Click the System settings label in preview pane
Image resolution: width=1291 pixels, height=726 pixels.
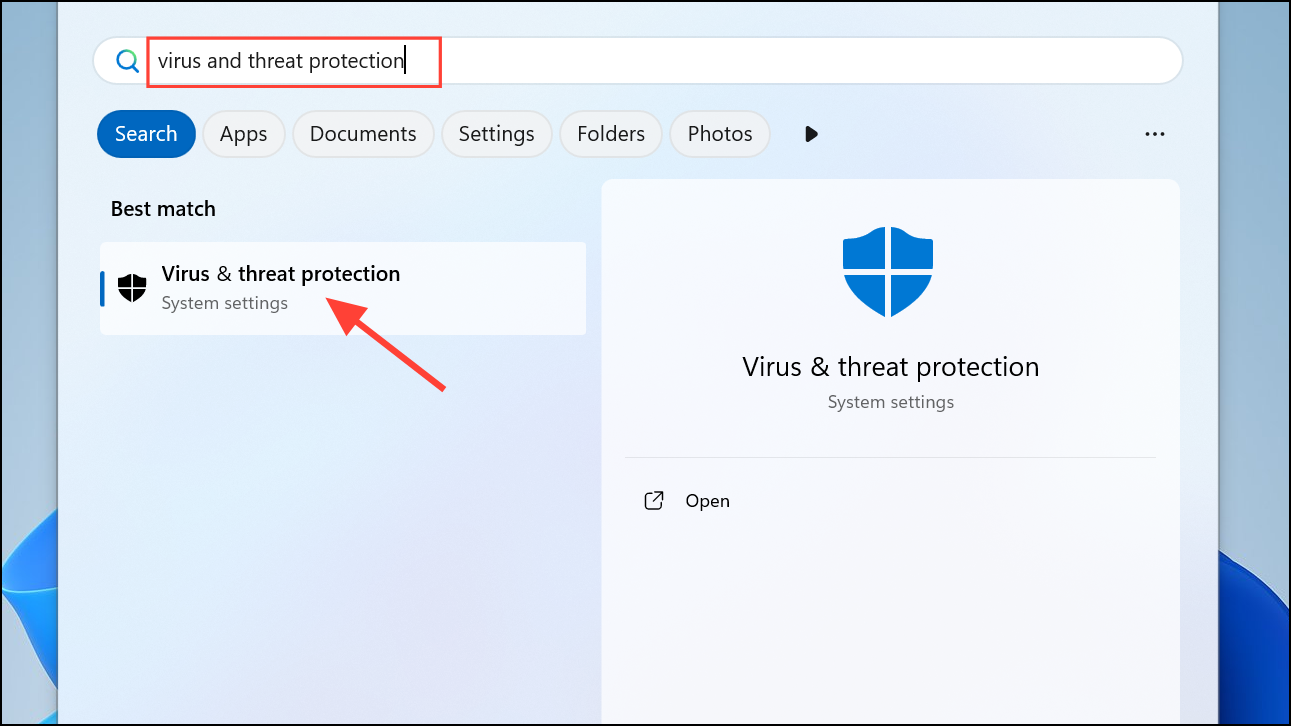click(x=891, y=402)
